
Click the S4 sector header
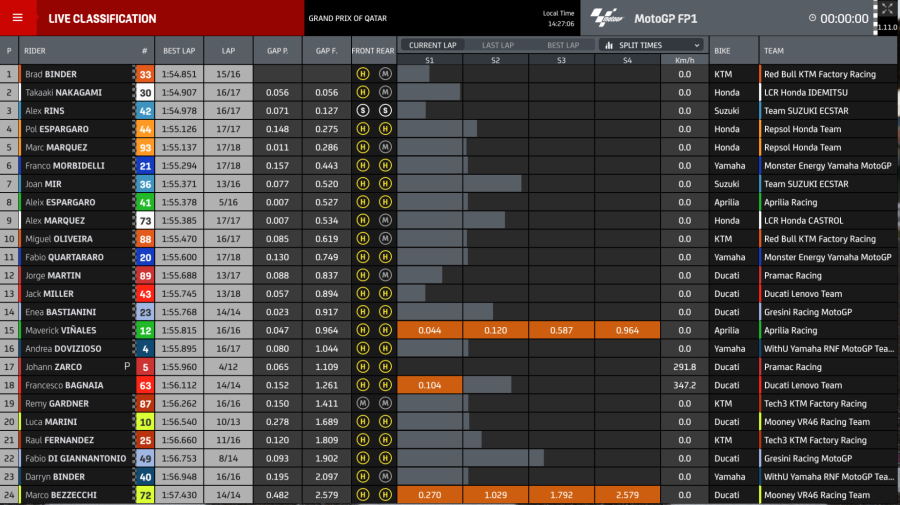click(x=627, y=60)
